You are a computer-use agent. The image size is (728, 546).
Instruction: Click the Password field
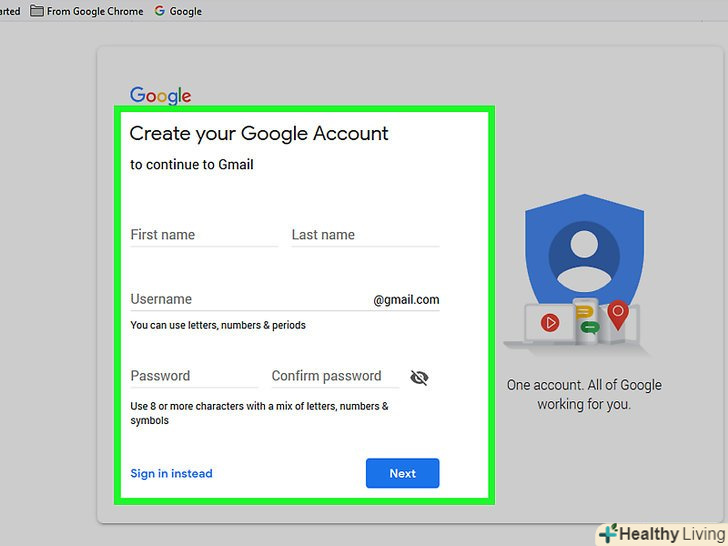pos(194,376)
